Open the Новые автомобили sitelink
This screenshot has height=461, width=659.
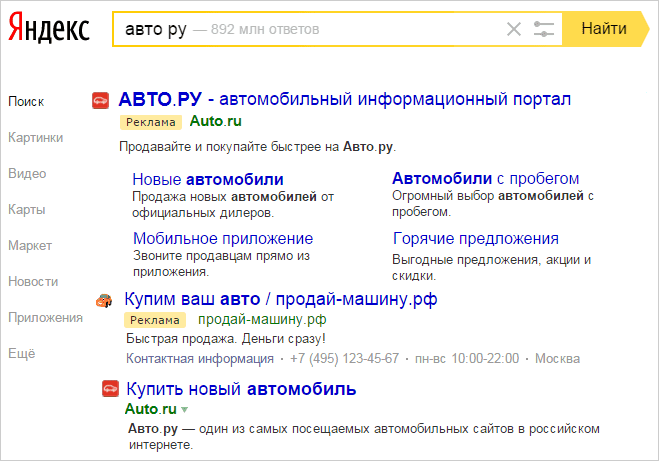[x=208, y=179]
